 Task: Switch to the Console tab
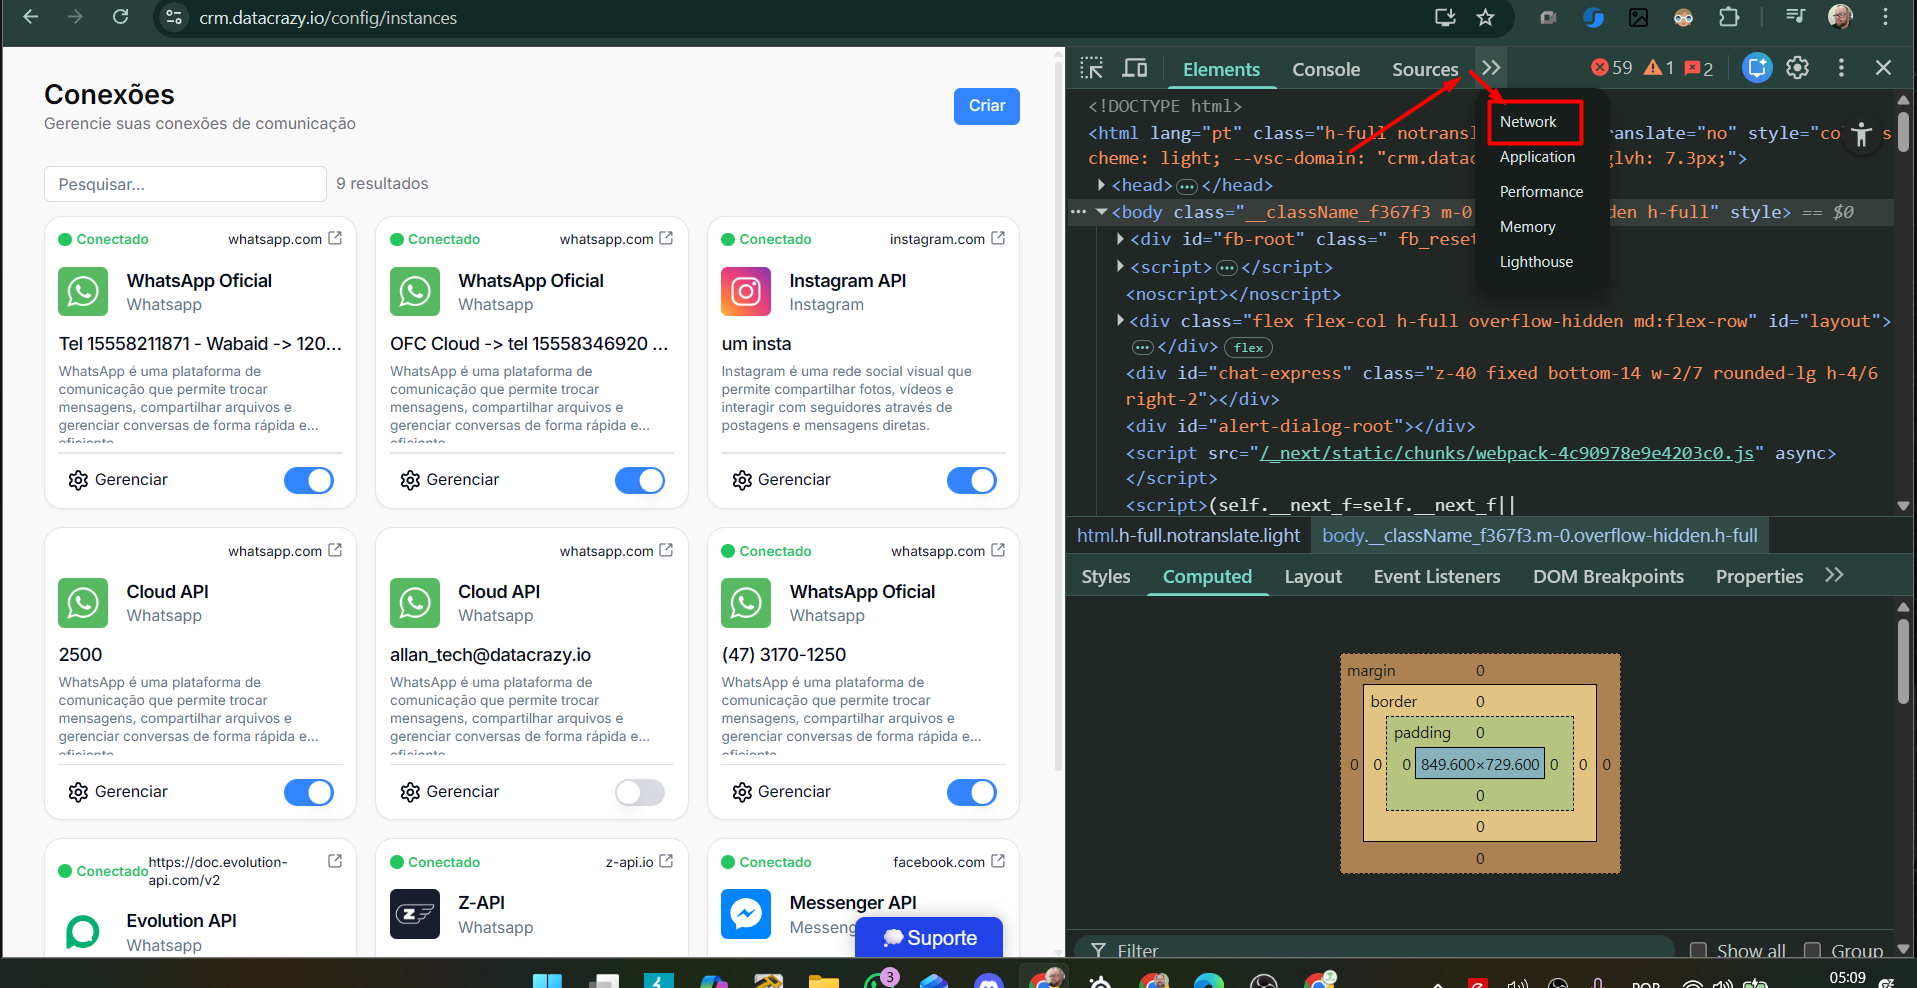tap(1326, 69)
